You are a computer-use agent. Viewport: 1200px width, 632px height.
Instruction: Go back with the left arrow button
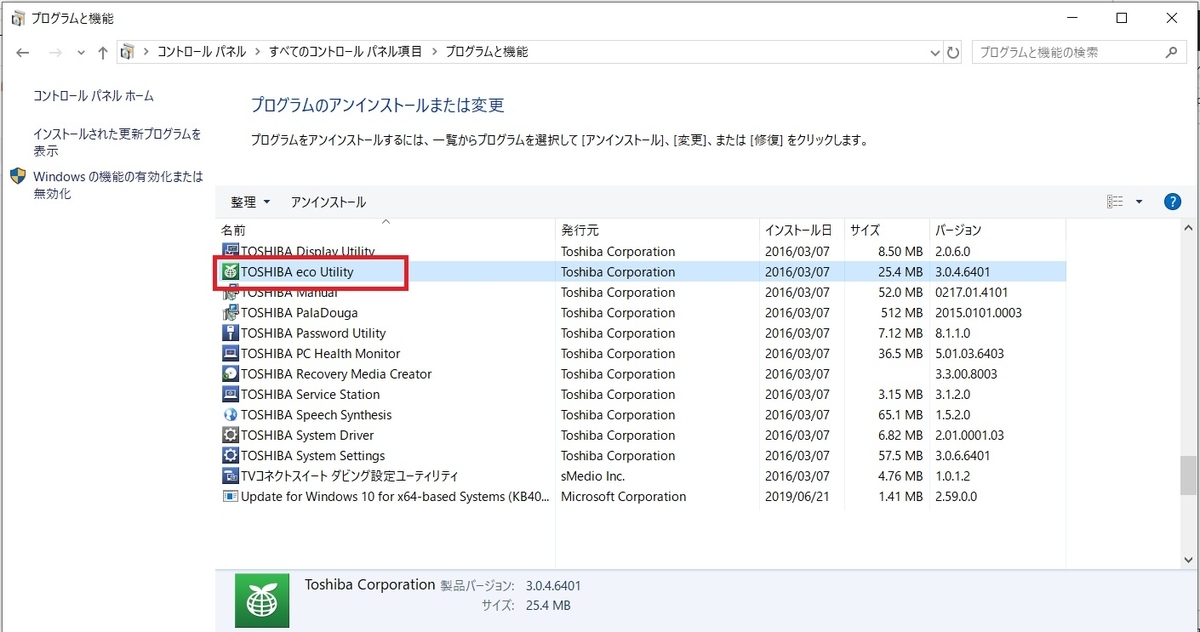coord(24,52)
